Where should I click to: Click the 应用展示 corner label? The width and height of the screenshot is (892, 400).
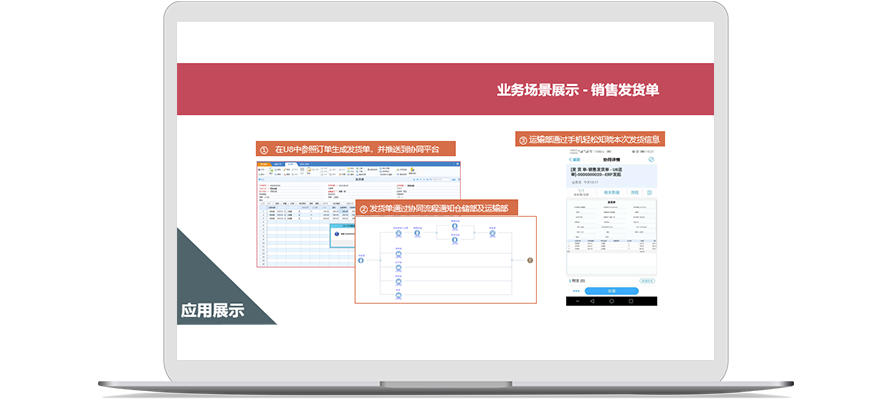point(212,310)
